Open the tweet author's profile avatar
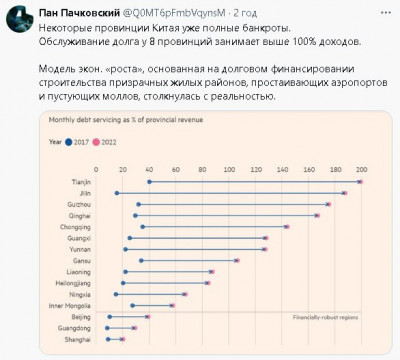400x360 pixels. 19,19
